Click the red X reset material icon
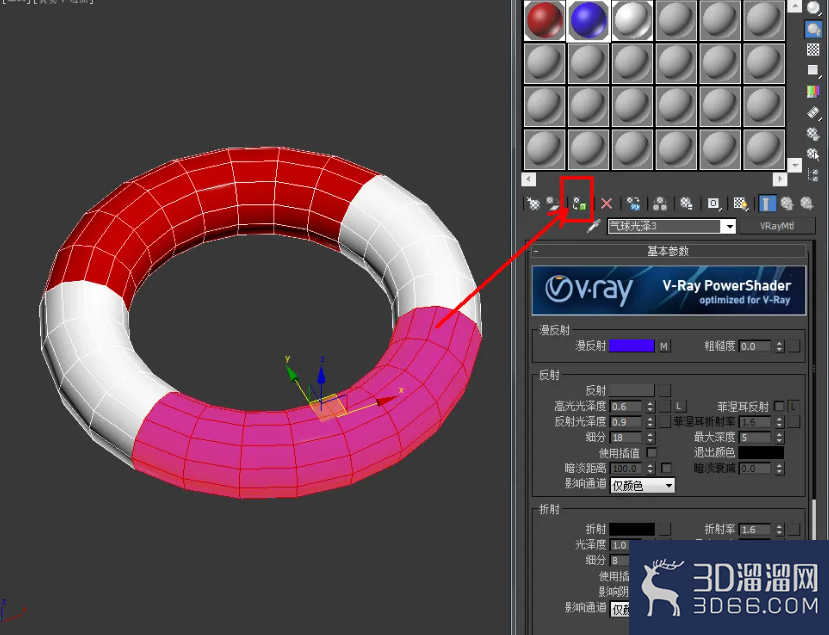Viewport: 829px width, 635px height. (606, 204)
